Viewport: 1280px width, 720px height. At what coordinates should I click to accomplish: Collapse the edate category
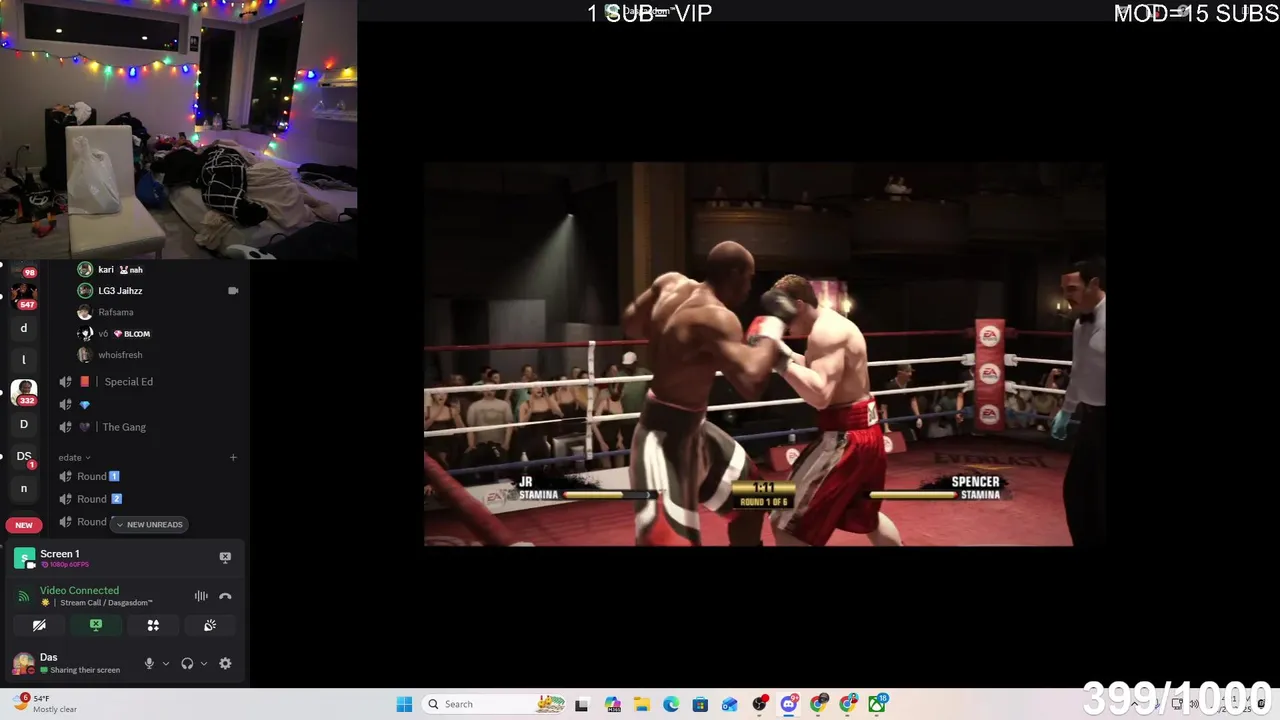(x=74, y=457)
